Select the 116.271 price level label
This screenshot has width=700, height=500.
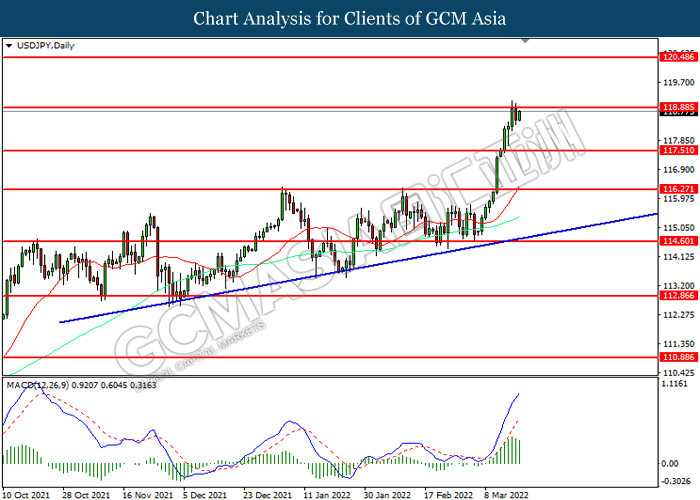click(x=678, y=189)
